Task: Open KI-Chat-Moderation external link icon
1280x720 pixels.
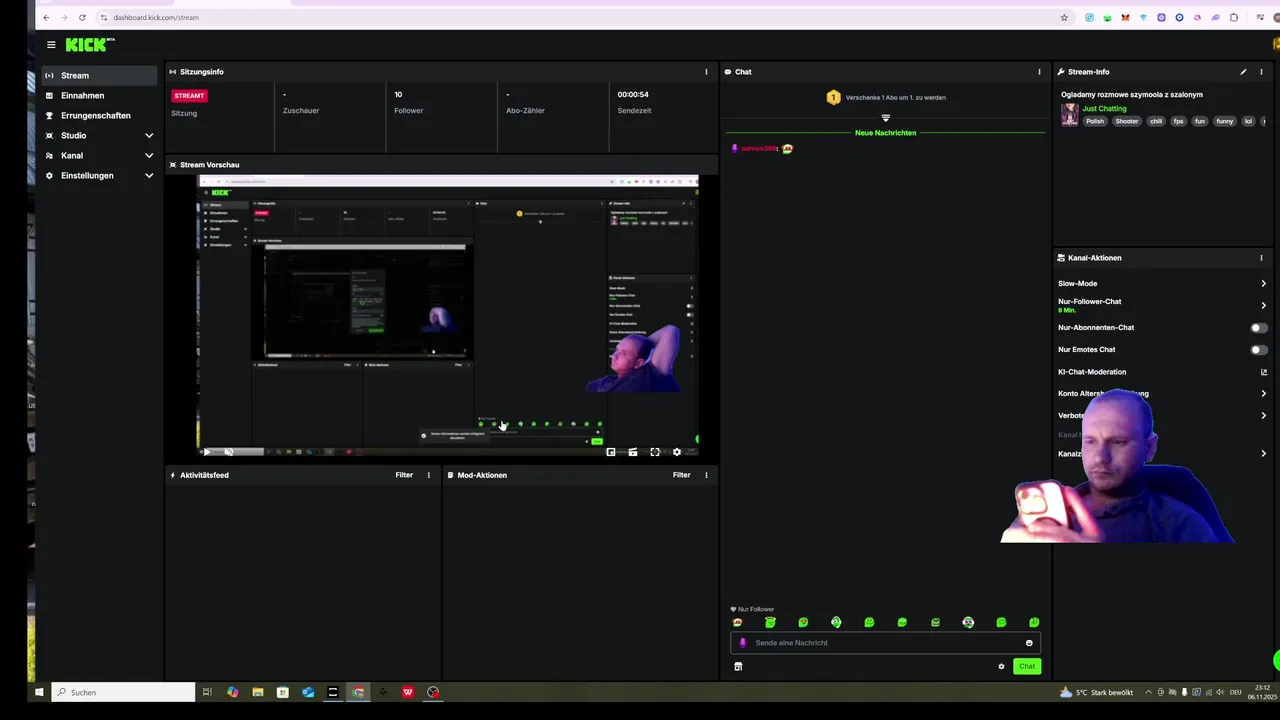Action: pos(1263,372)
